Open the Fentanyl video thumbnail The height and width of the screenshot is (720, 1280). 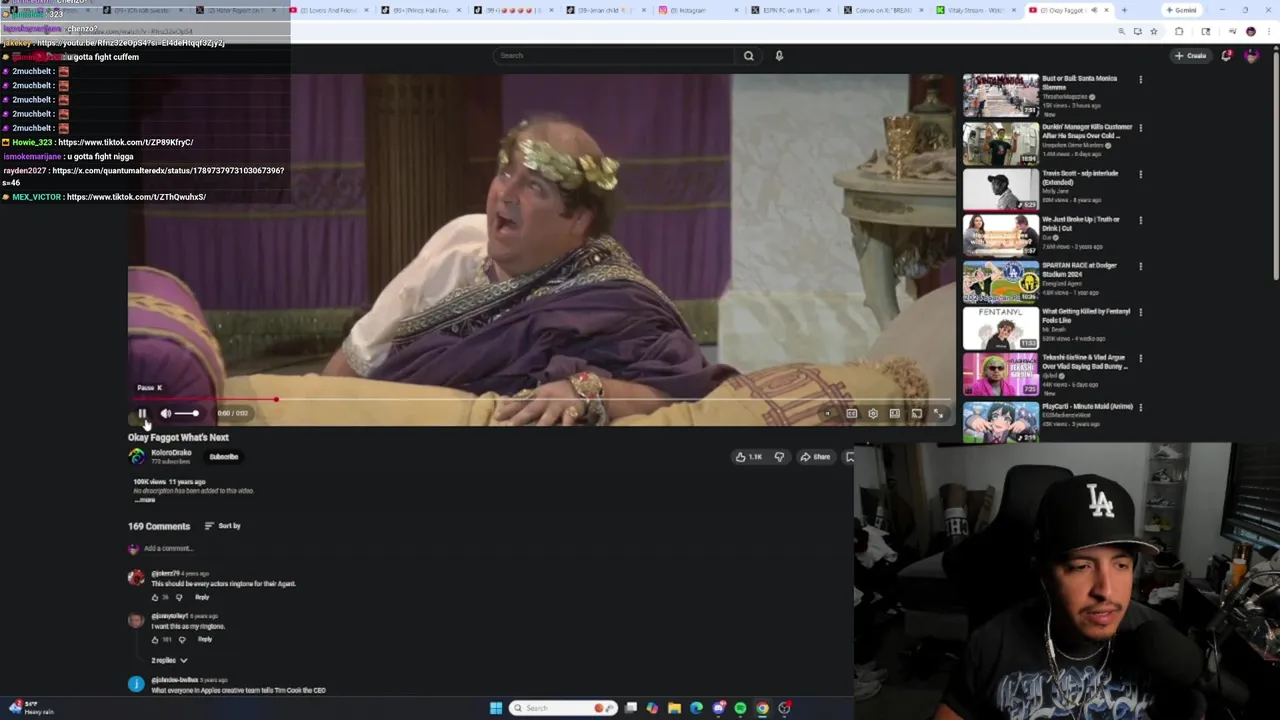tap(1000, 328)
